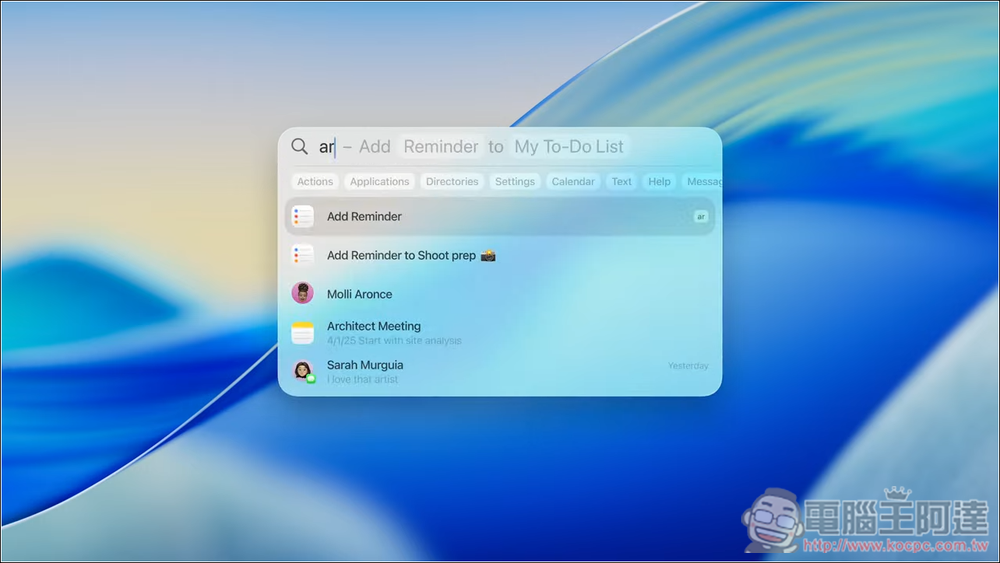Select the Messages filter chip

(702, 182)
